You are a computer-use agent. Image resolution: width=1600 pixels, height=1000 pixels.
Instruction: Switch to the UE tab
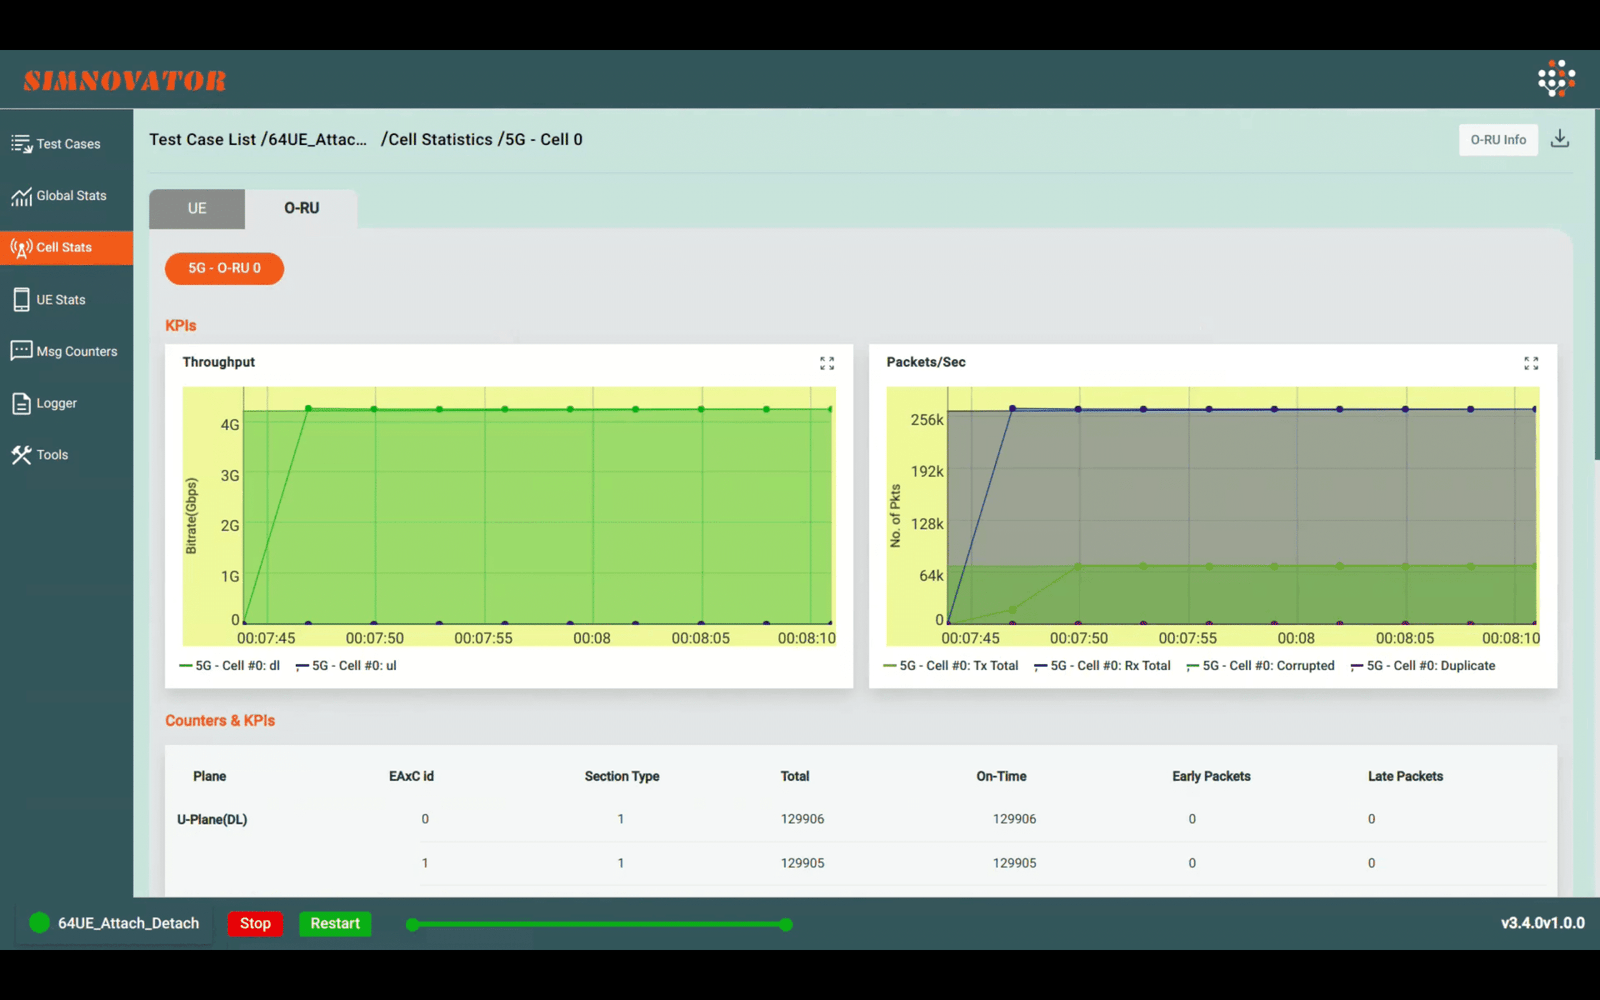(x=196, y=208)
